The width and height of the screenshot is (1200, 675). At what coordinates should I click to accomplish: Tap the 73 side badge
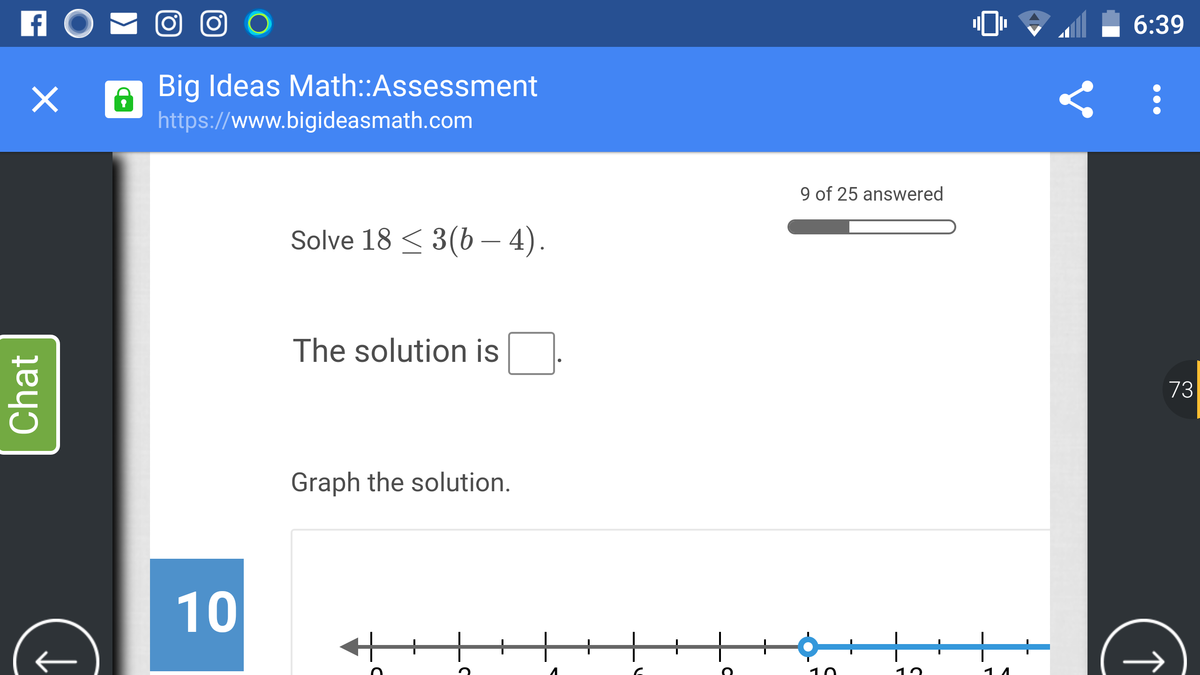point(1181,389)
